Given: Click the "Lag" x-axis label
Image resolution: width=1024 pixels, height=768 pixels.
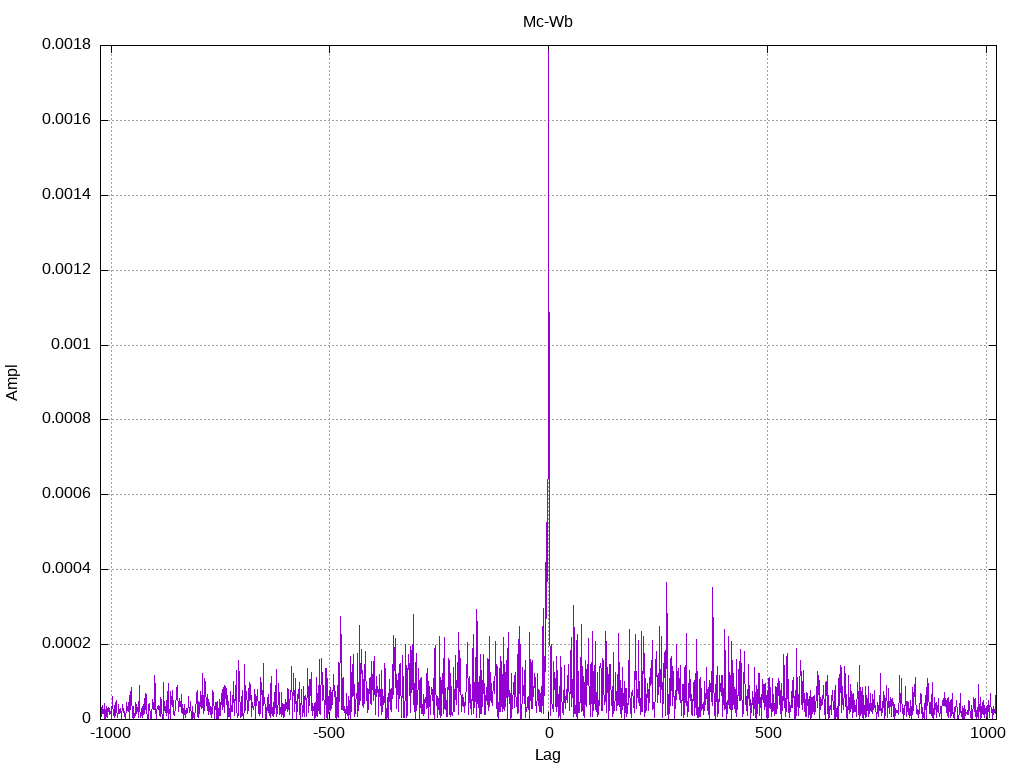Looking at the screenshot, I should (x=547, y=755).
